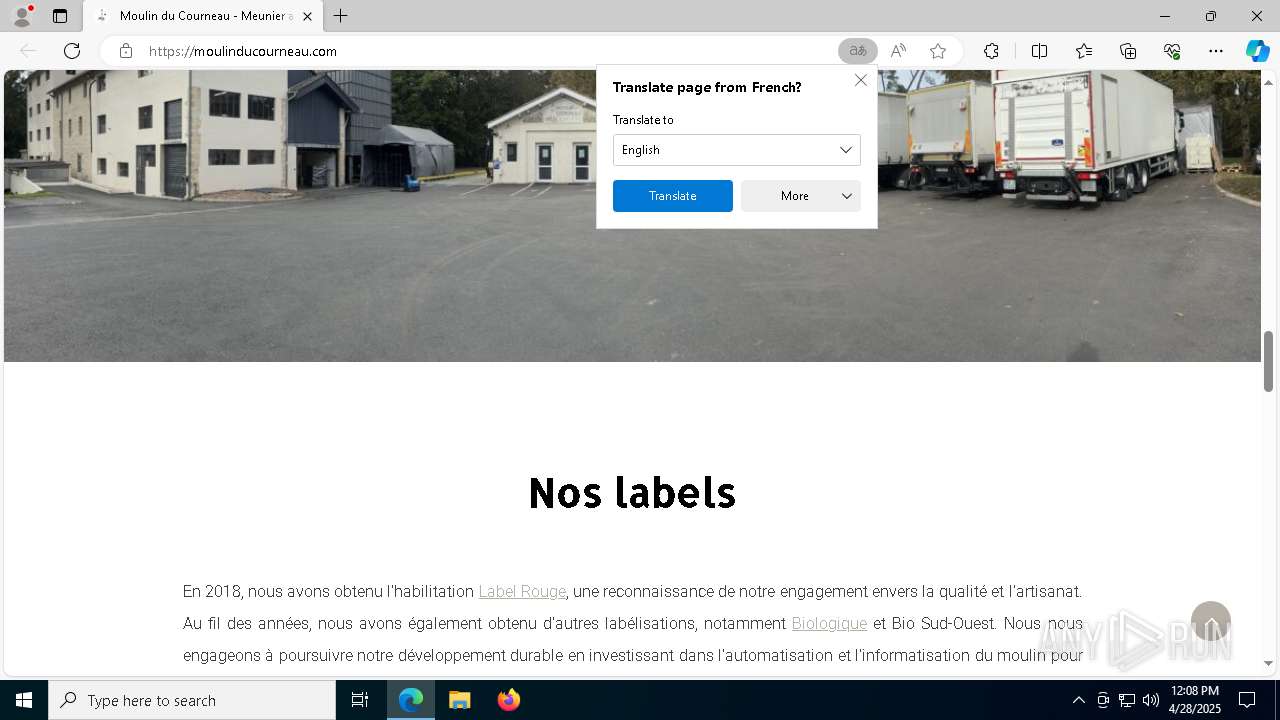
Task: Open network status tray icon
Action: (x=1127, y=700)
